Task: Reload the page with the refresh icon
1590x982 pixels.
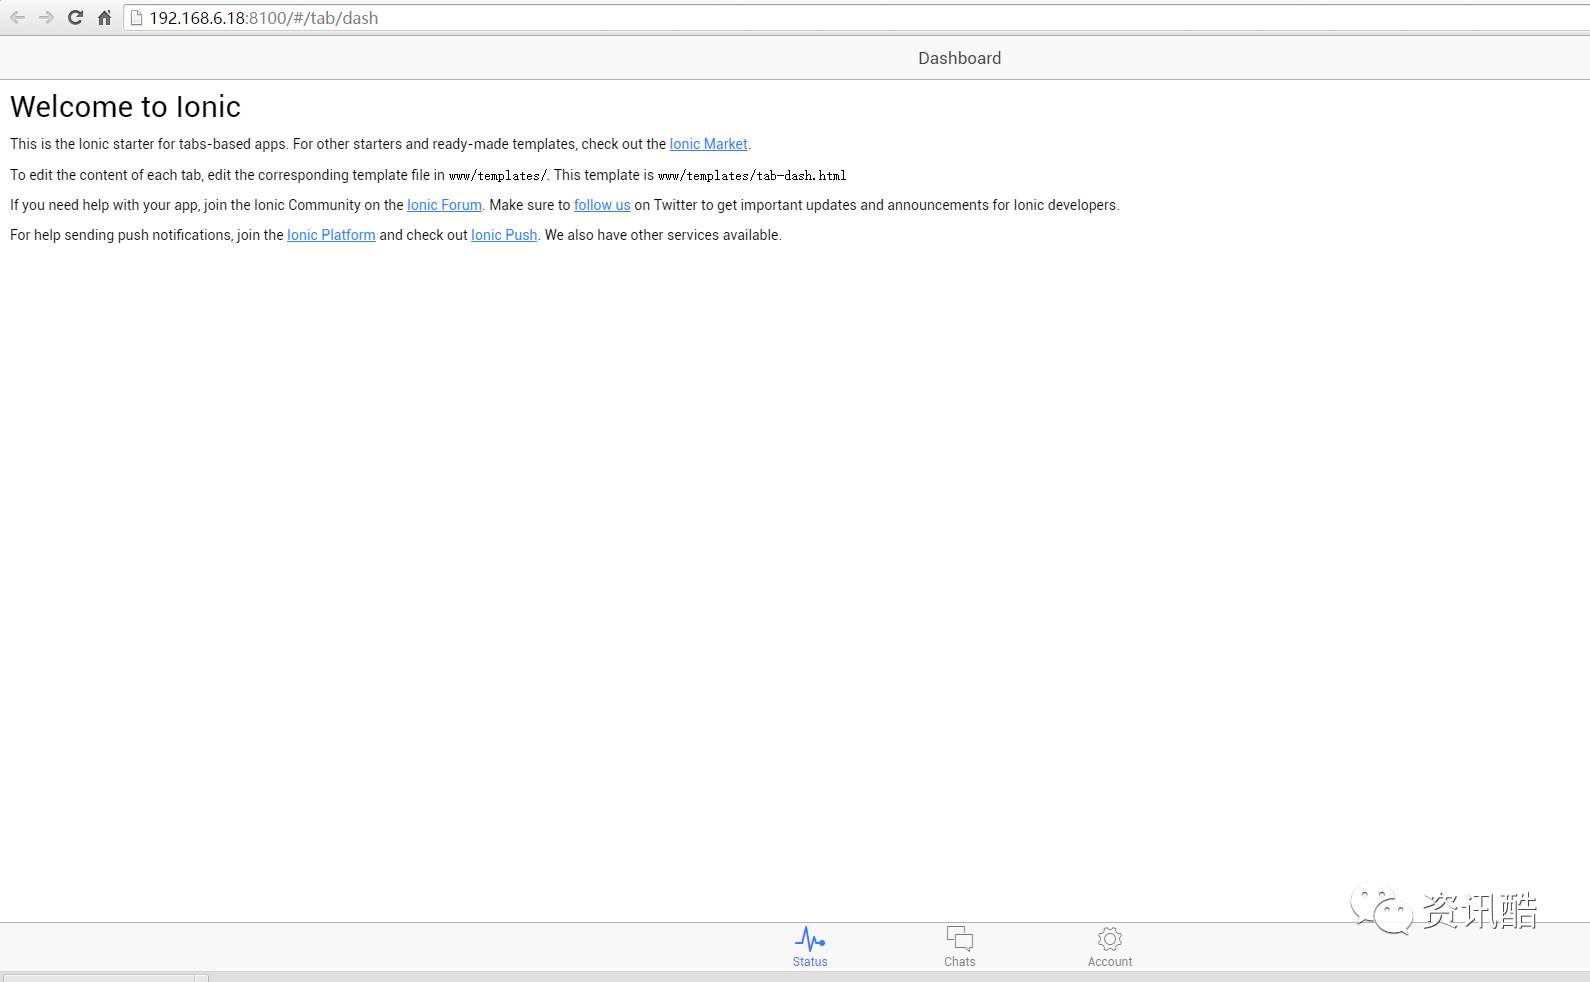Action: [x=75, y=18]
